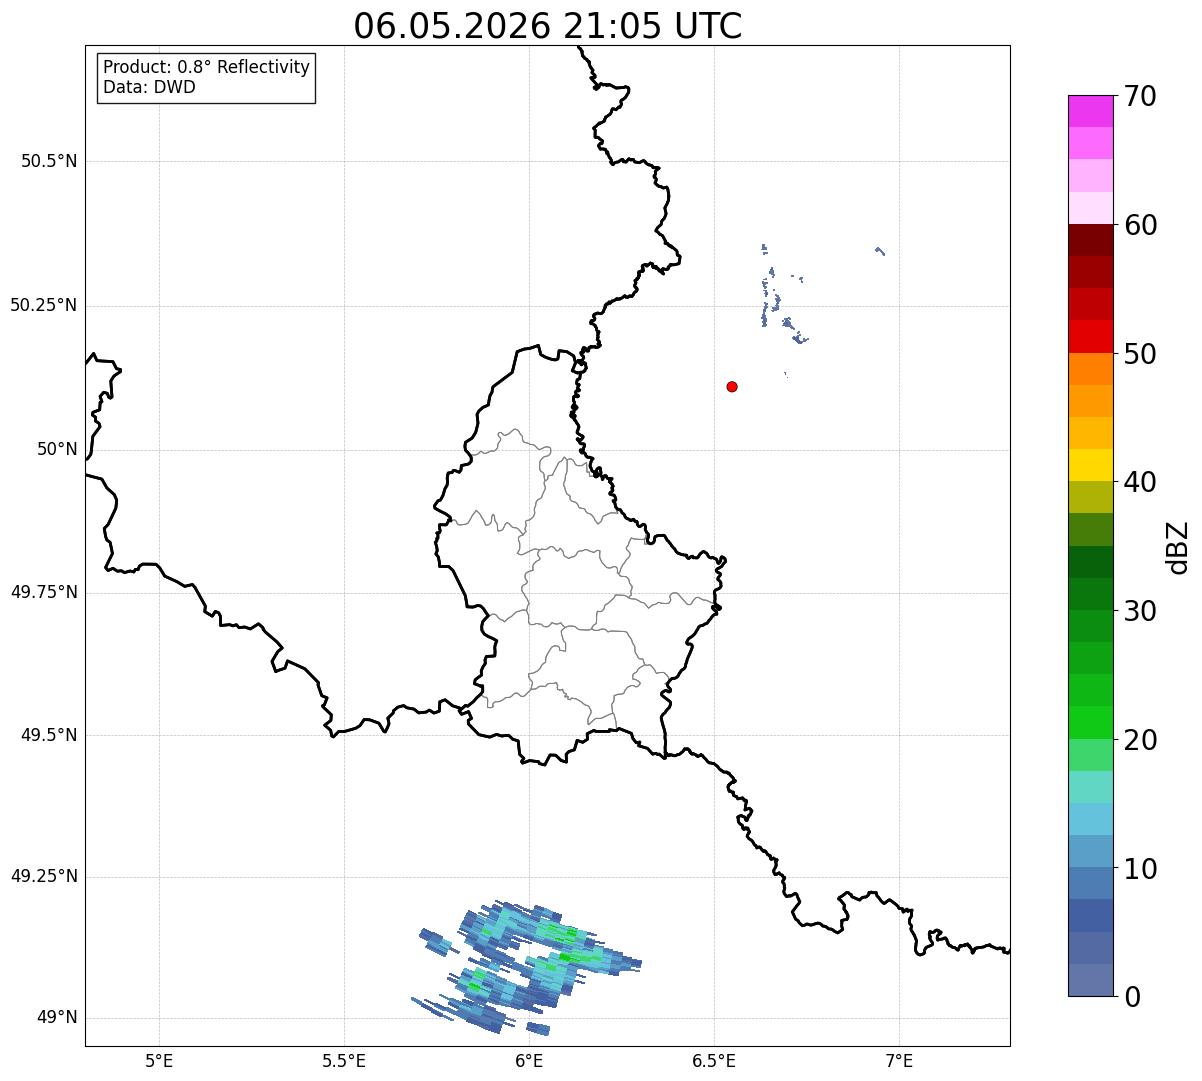Click the tiny isolated echo near 7°E

coord(880,250)
